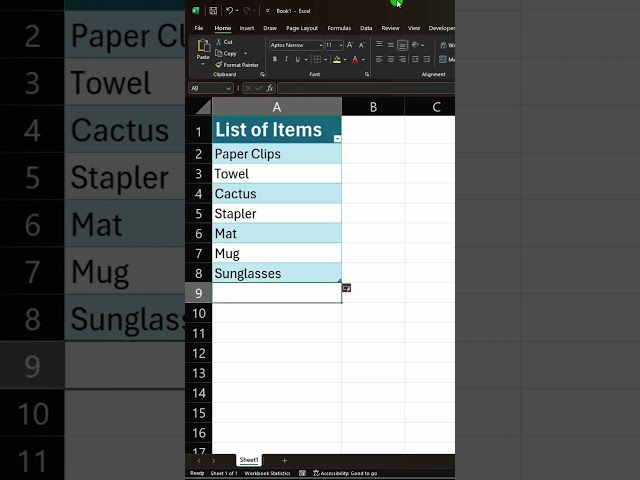
Task: Expand underline style options arrow
Action: (306, 60)
